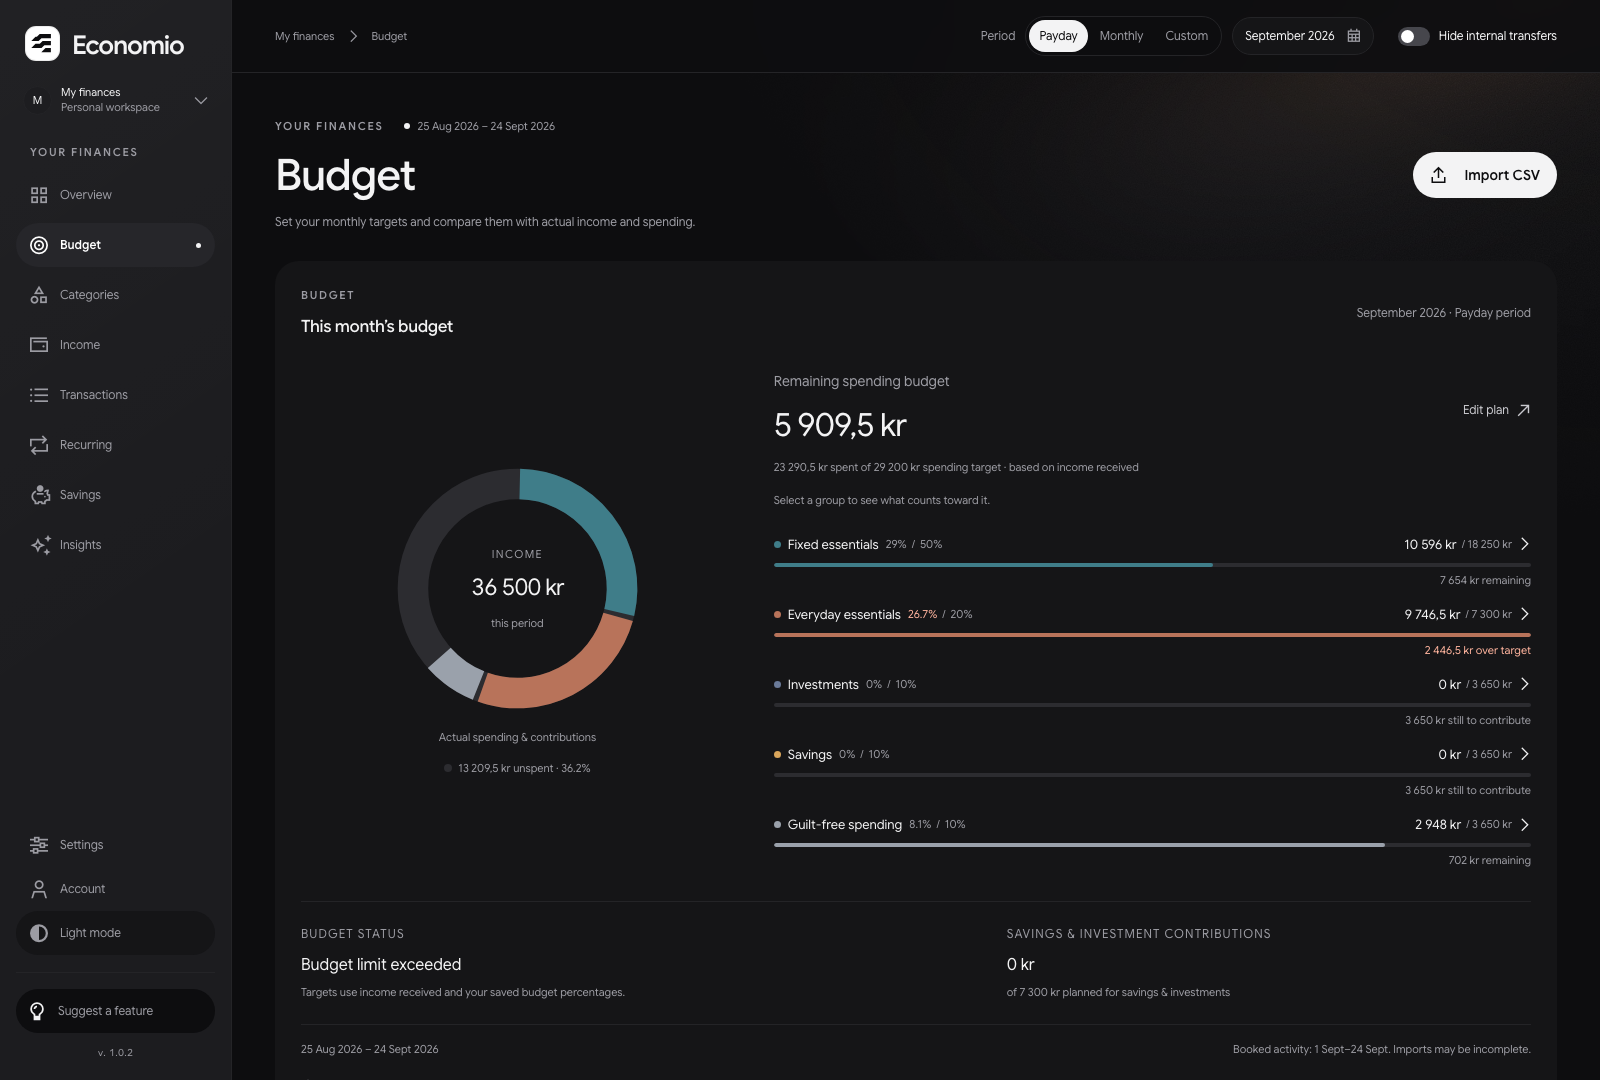
Task: Click the Account person icon
Action: (x=39, y=889)
